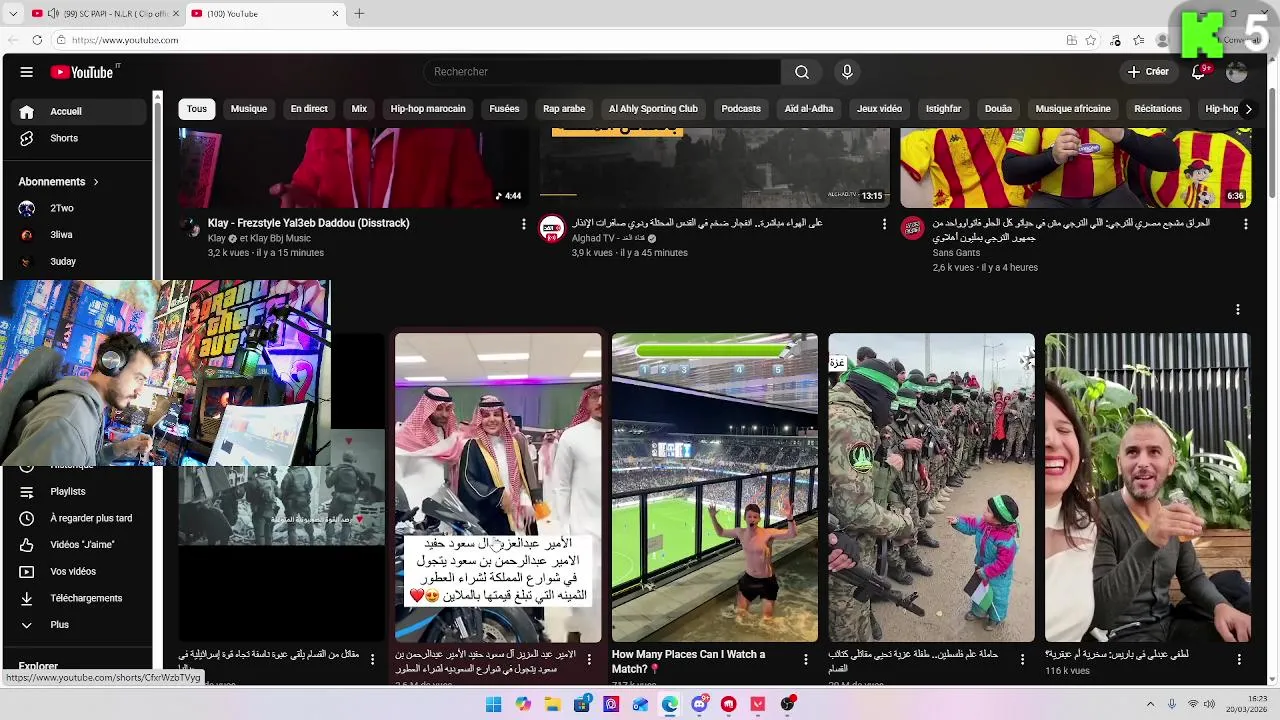
Task: Open Shorts from the sidebar
Action: (80, 138)
